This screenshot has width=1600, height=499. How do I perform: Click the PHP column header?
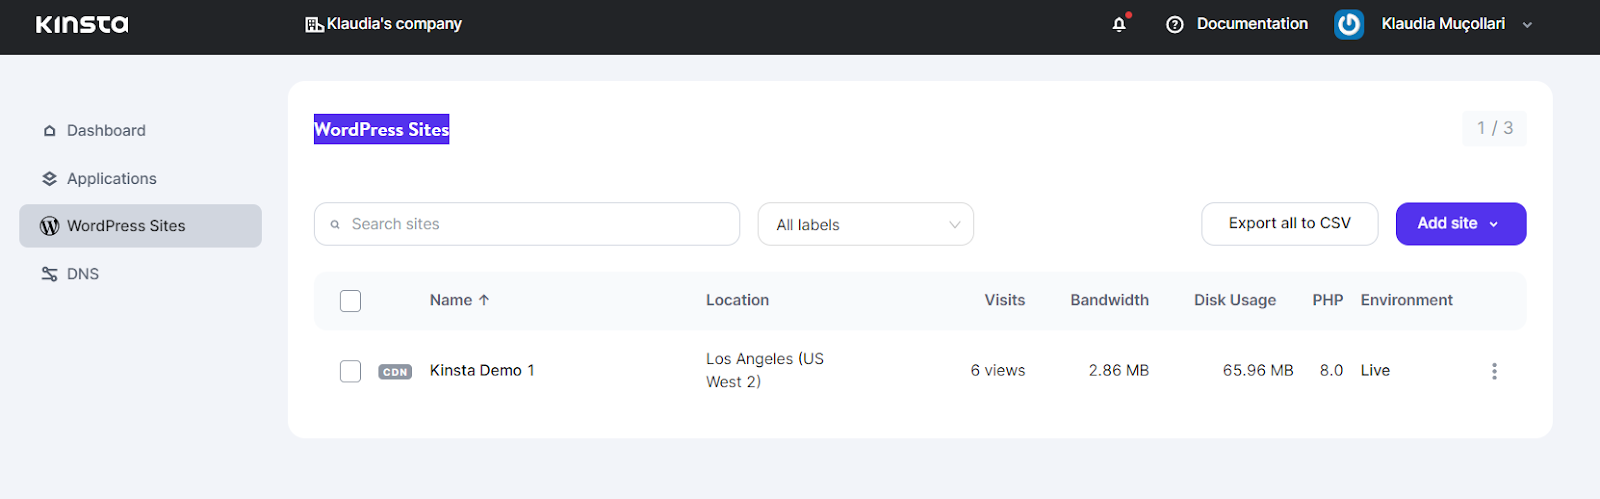(1328, 300)
